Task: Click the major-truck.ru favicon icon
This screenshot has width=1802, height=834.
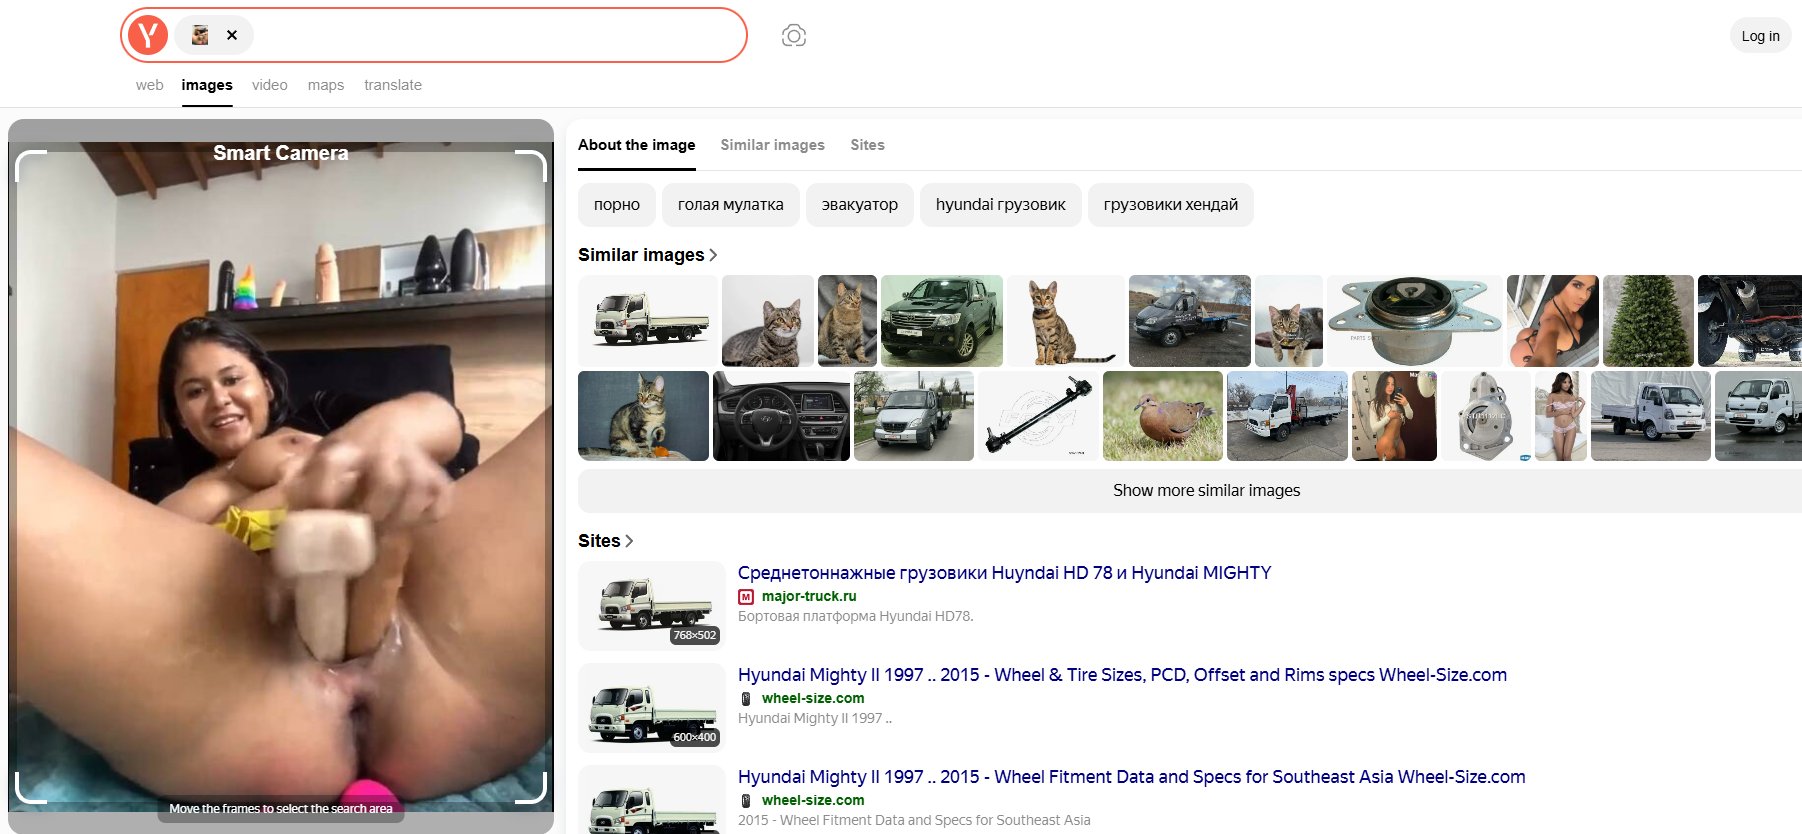Action: [746, 597]
